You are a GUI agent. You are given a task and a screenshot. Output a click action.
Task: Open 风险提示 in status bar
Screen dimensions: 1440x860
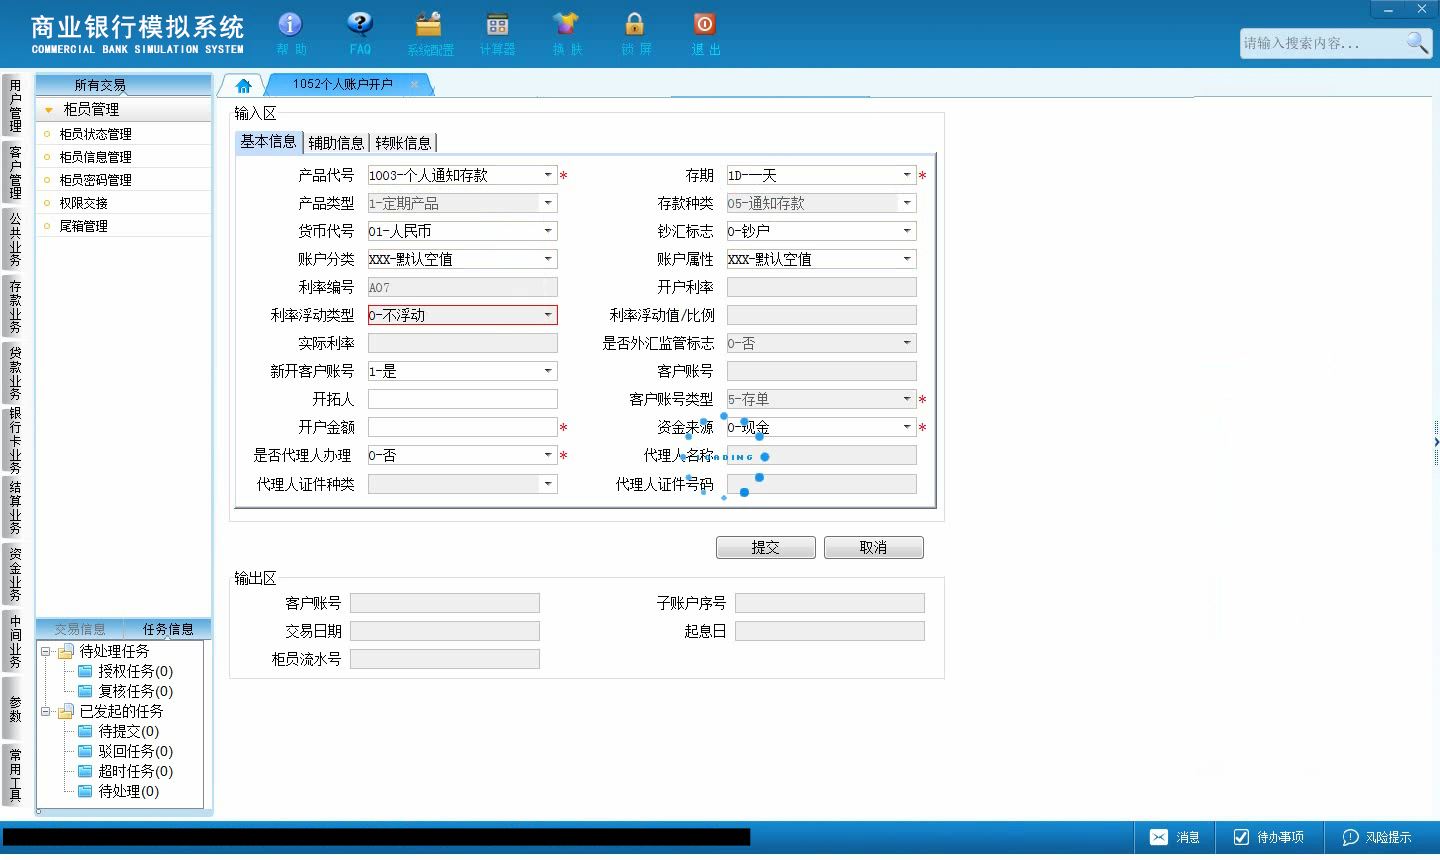1377,837
